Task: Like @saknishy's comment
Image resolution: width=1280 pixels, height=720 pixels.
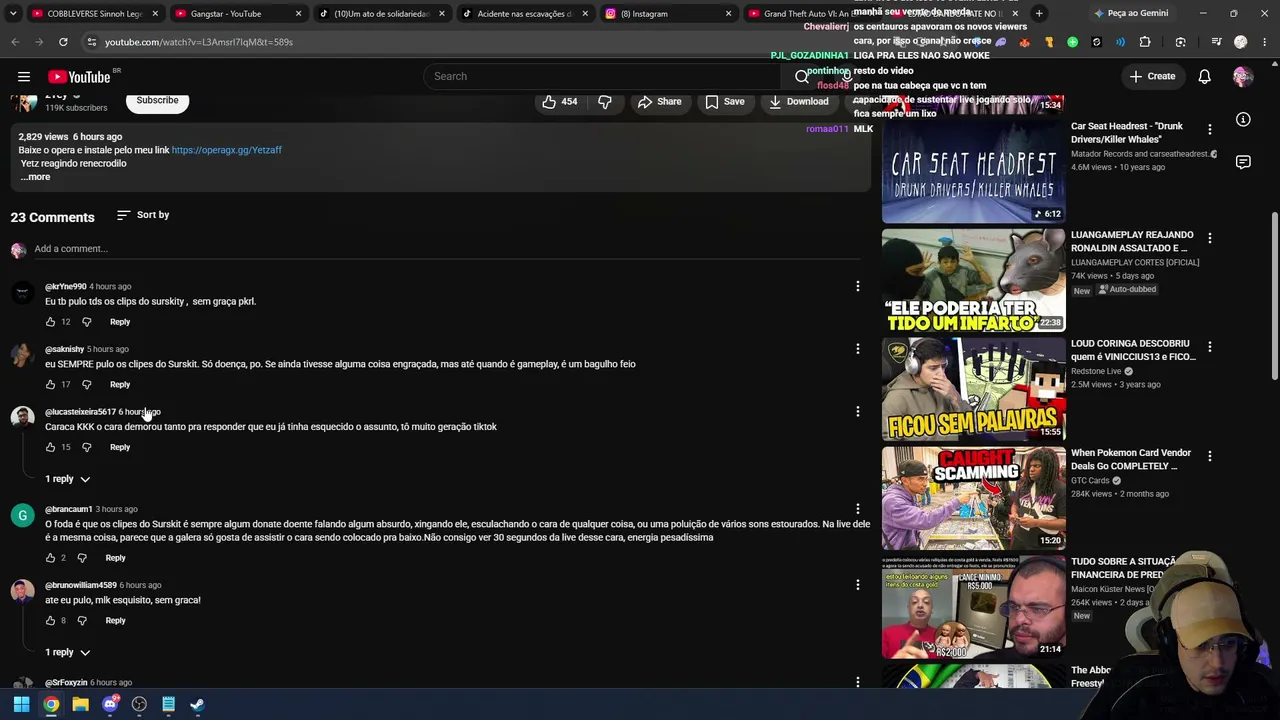Action: point(50,385)
